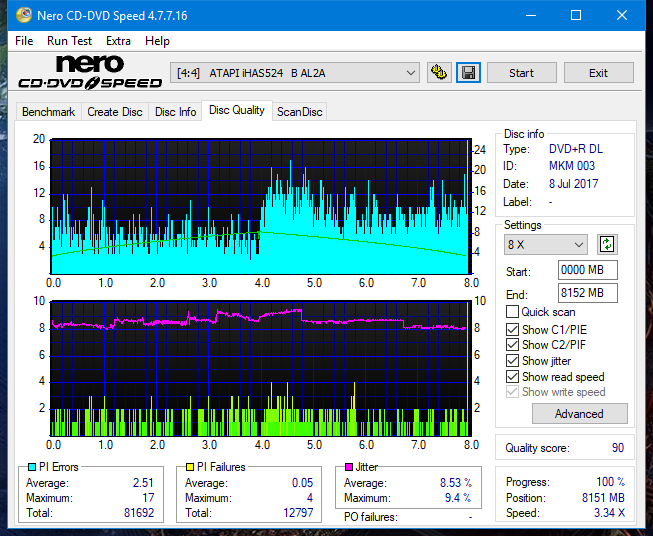Click the Exit button
Image resolution: width=653 pixels, height=536 pixels.
click(598, 73)
